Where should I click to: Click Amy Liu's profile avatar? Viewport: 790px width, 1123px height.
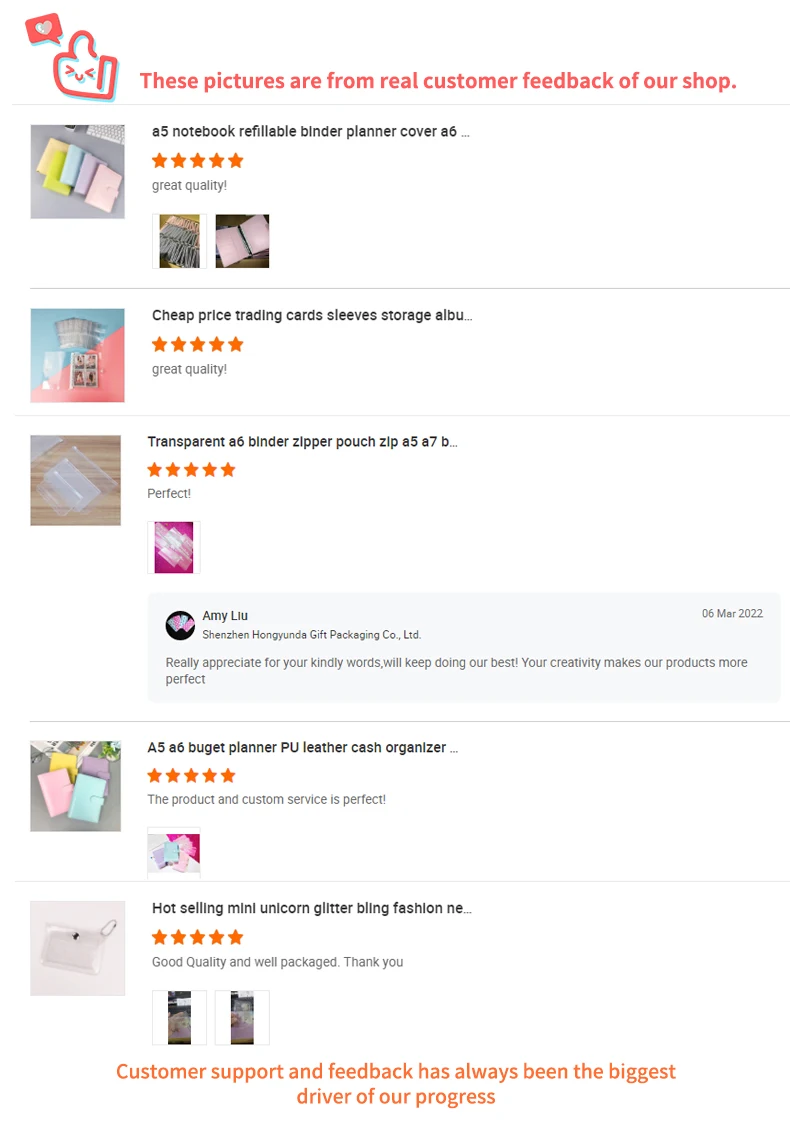pos(180,625)
